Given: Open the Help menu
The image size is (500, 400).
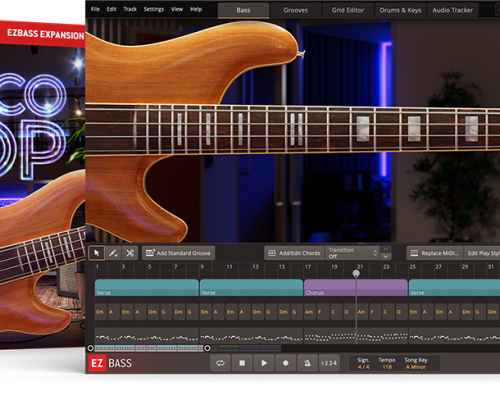Looking at the screenshot, I should click(196, 9).
